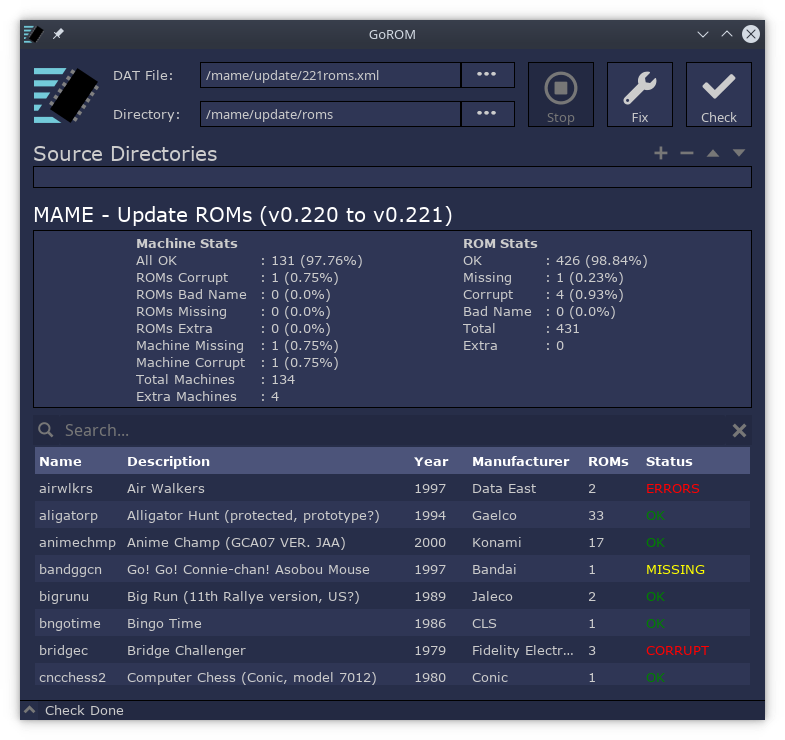Browse for Directory with ellipsis button
The width and height of the screenshot is (785, 740).
487,114
